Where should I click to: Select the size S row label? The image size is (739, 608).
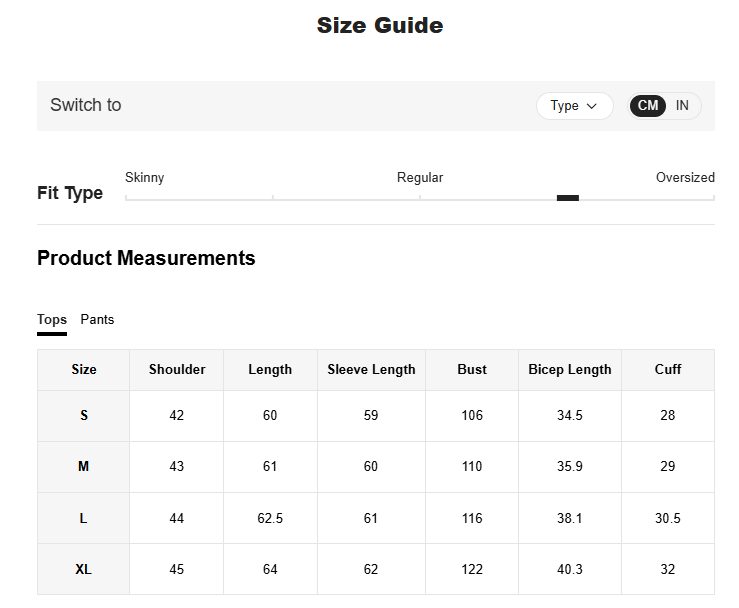[x=84, y=416]
